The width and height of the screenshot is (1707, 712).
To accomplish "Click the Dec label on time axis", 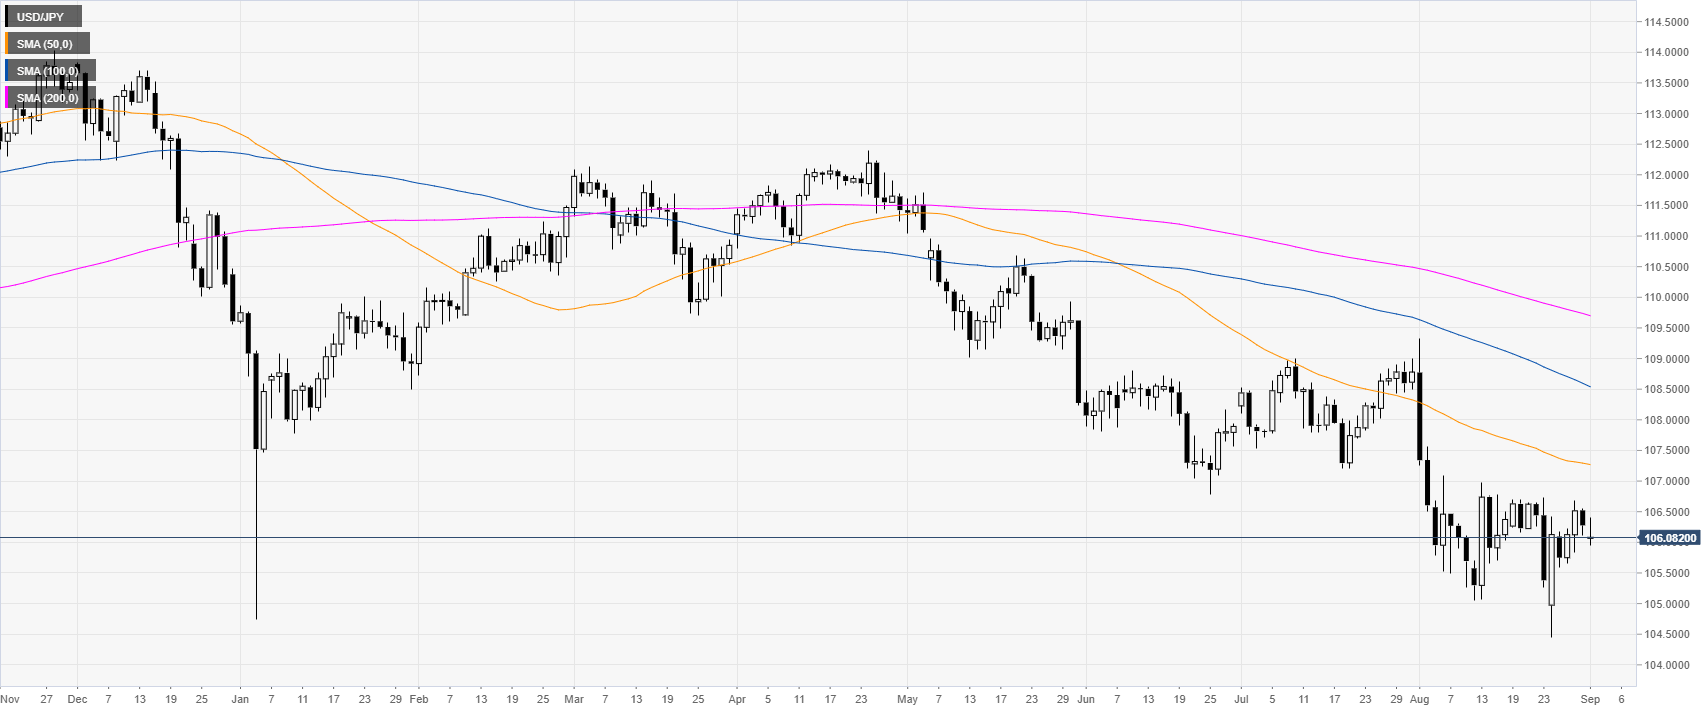I will 77,699.
